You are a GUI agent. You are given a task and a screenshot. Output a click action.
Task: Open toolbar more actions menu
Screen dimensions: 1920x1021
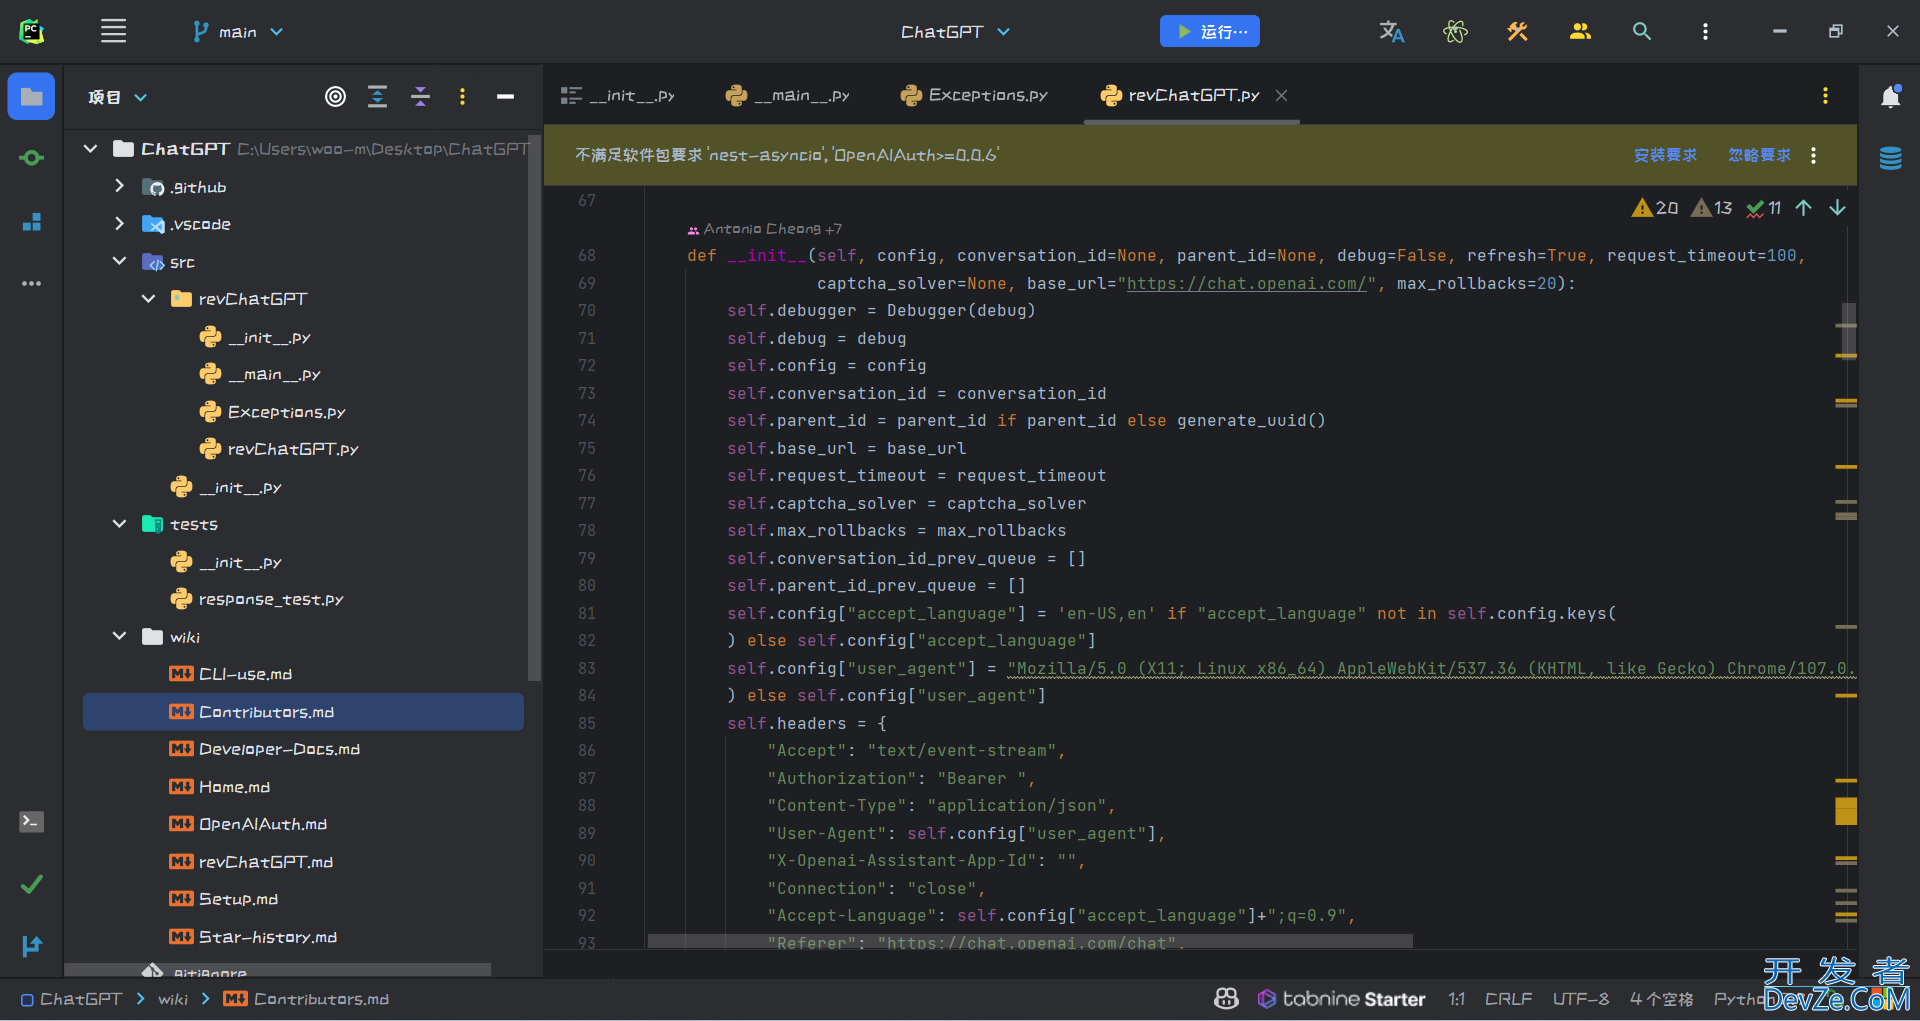[1705, 31]
